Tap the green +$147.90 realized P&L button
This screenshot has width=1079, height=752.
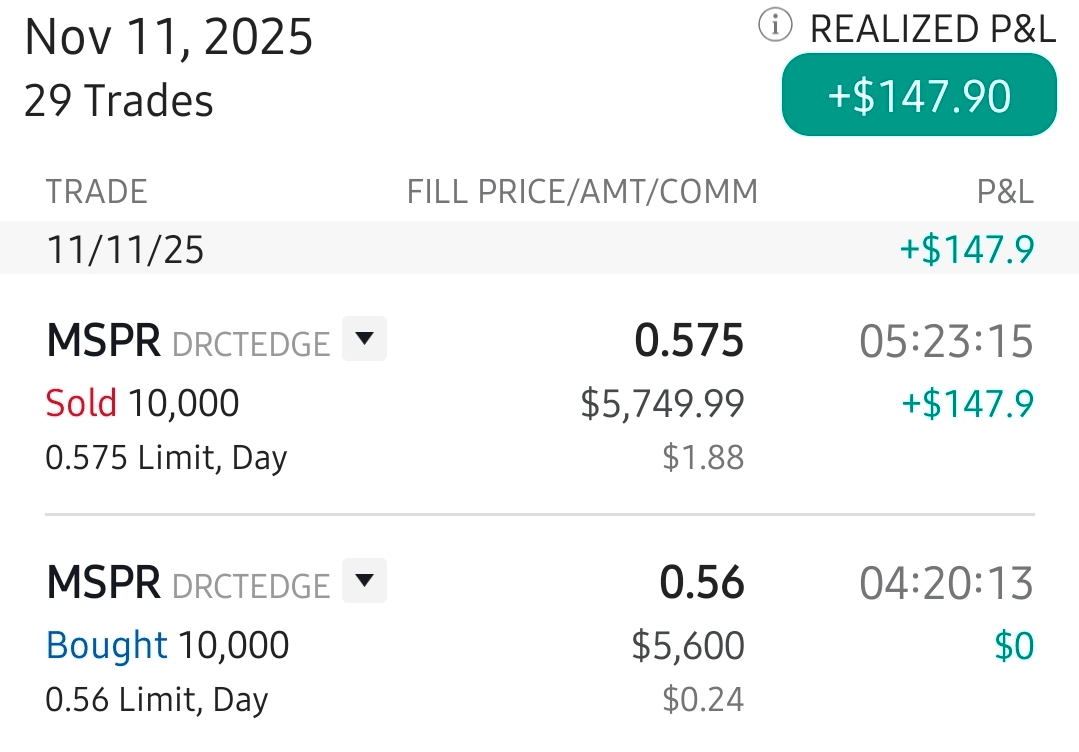tap(918, 95)
